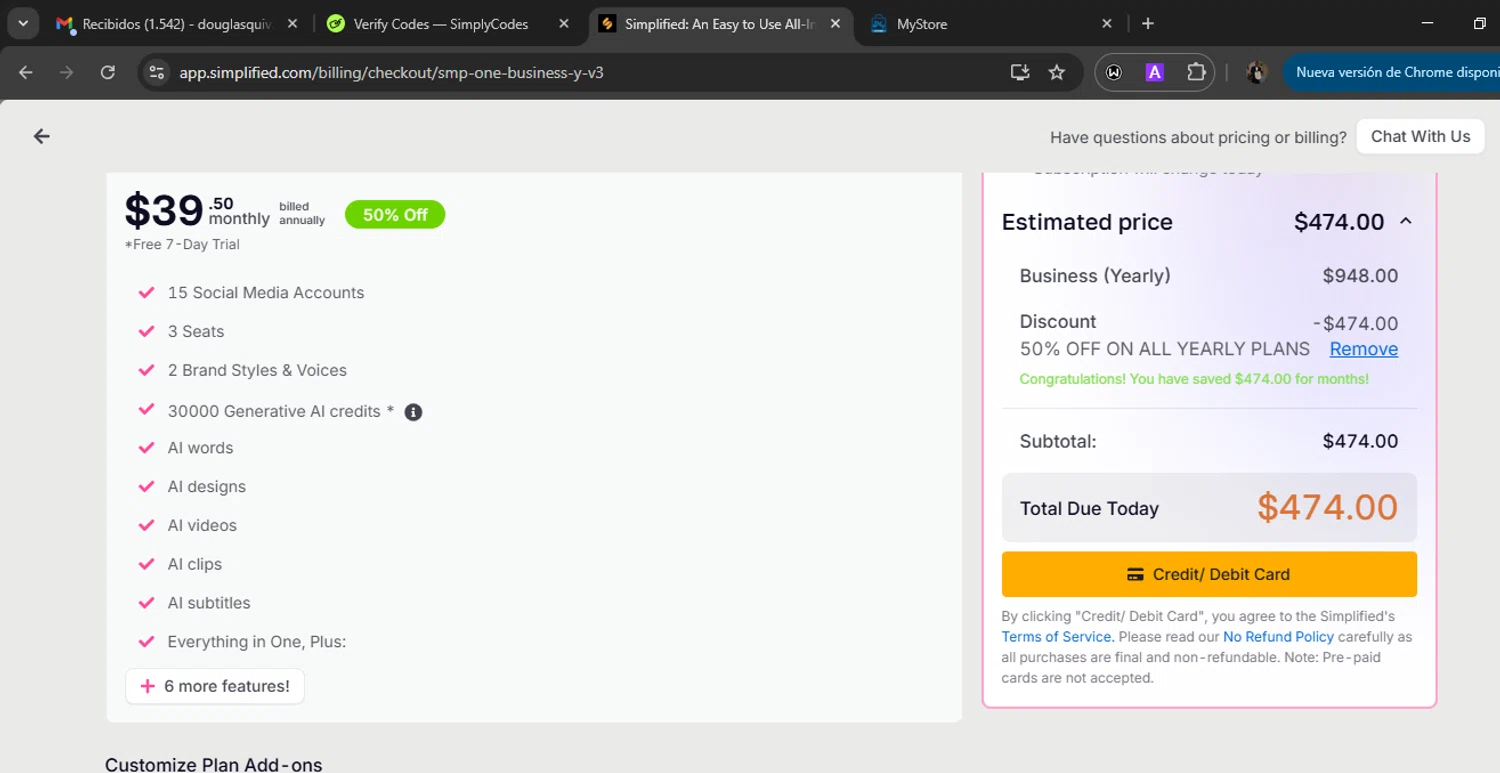Close the Gmail Recibidos tab
Viewport: 1500px width, 773px height.
[x=292, y=23]
